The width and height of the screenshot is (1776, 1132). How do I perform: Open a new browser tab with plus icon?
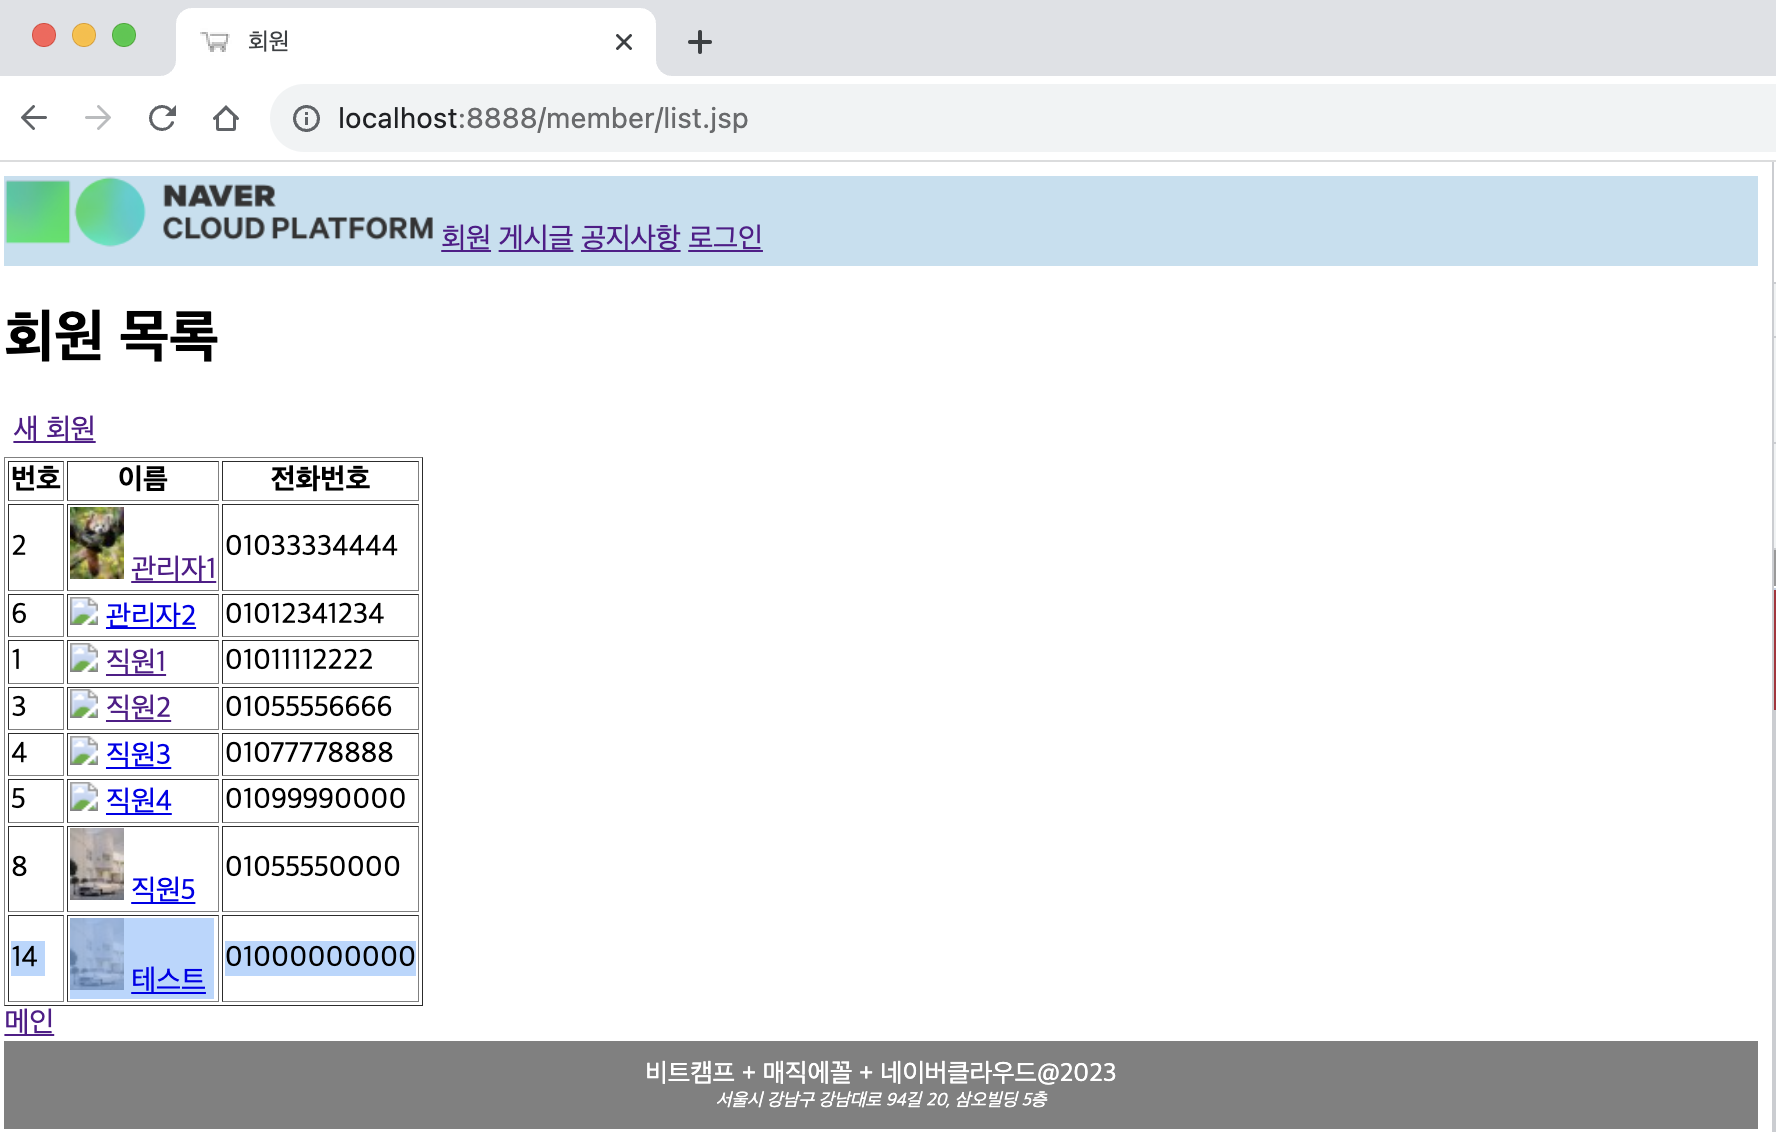coord(700,42)
